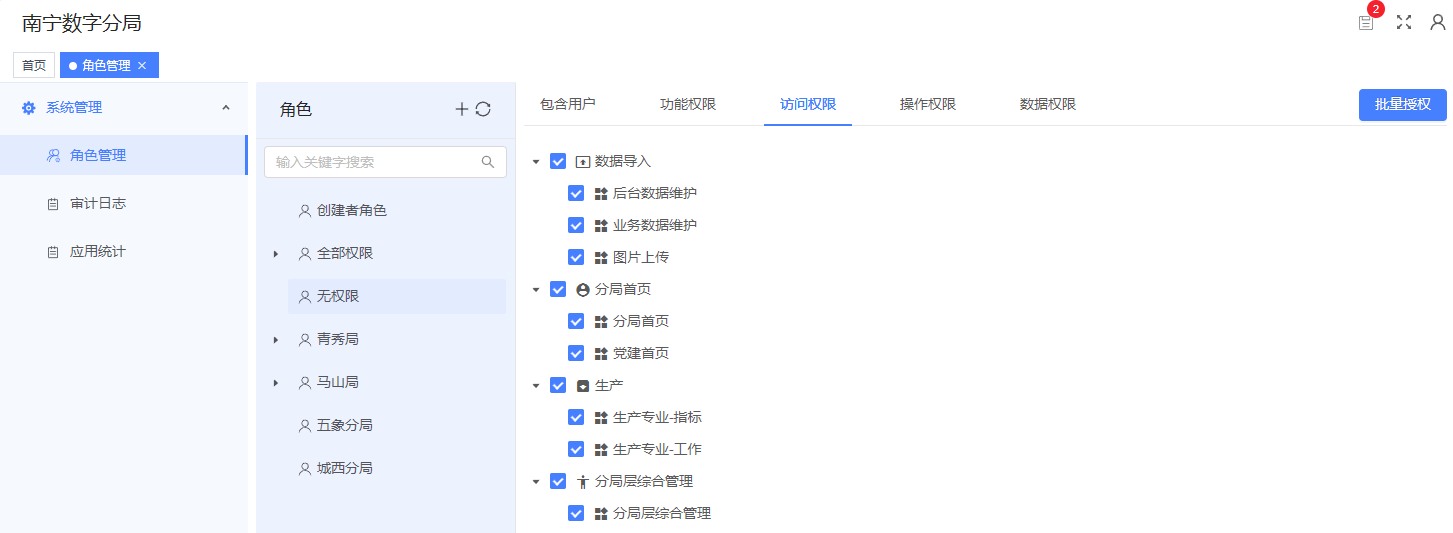Click the 批量授权 button
This screenshot has width=1453, height=533.
tap(1402, 105)
